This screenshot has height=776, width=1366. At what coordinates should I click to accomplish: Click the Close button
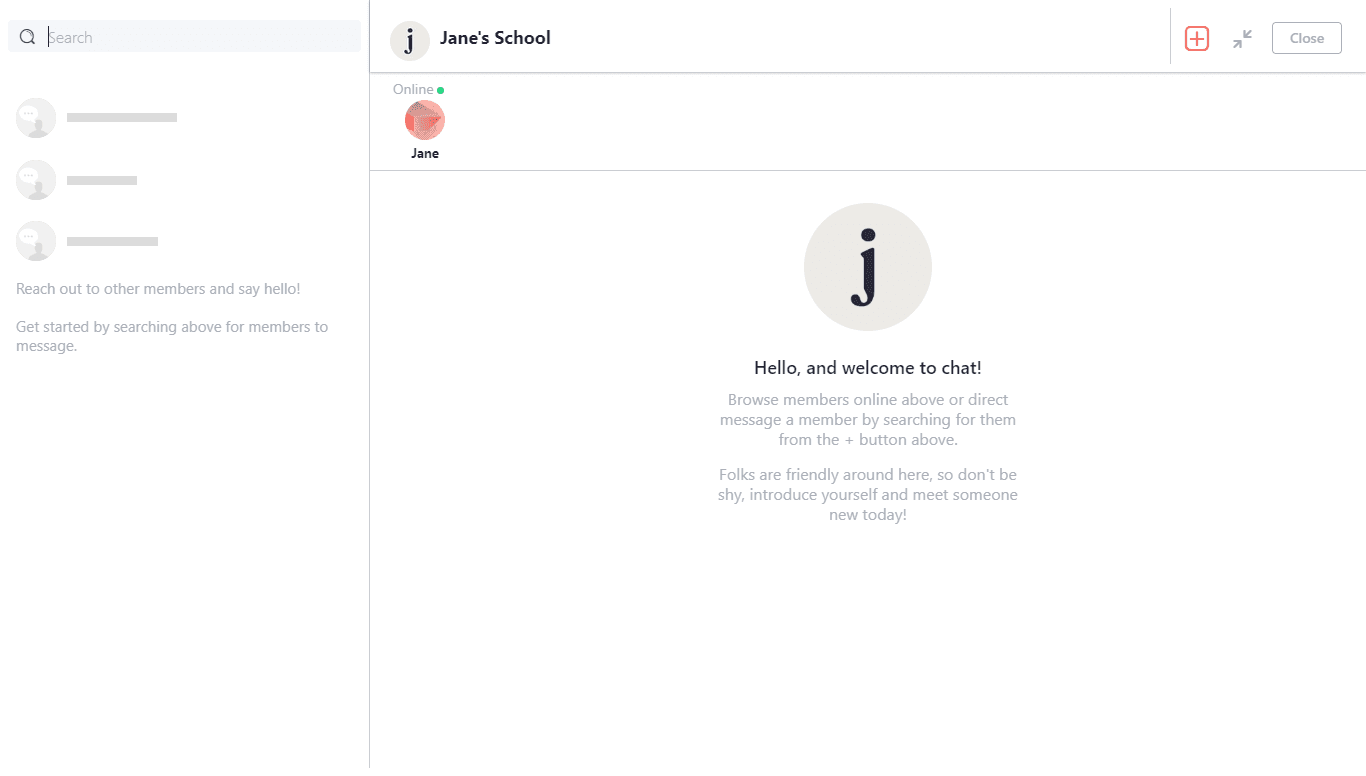(1306, 38)
